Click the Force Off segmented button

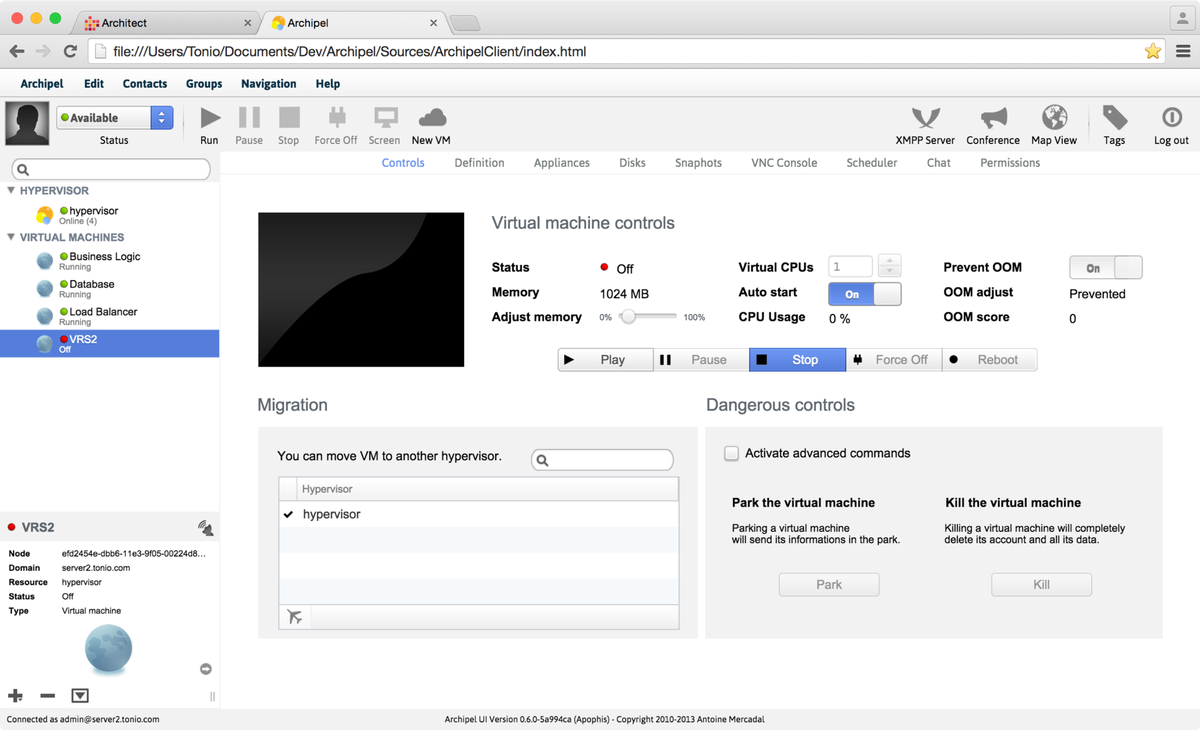click(x=893, y=360)
